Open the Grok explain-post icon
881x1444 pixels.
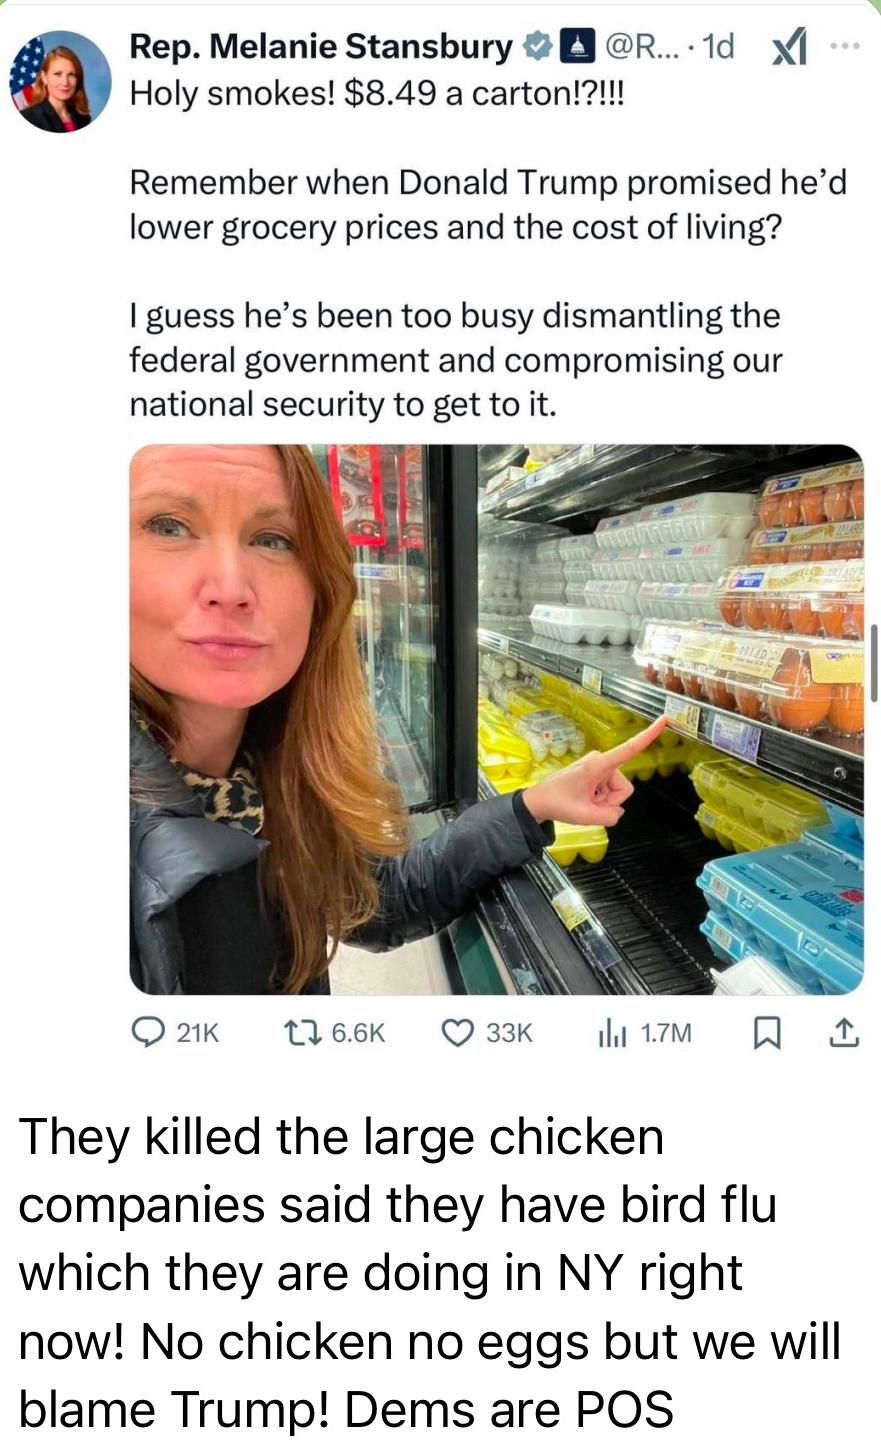tap(790, 47)
